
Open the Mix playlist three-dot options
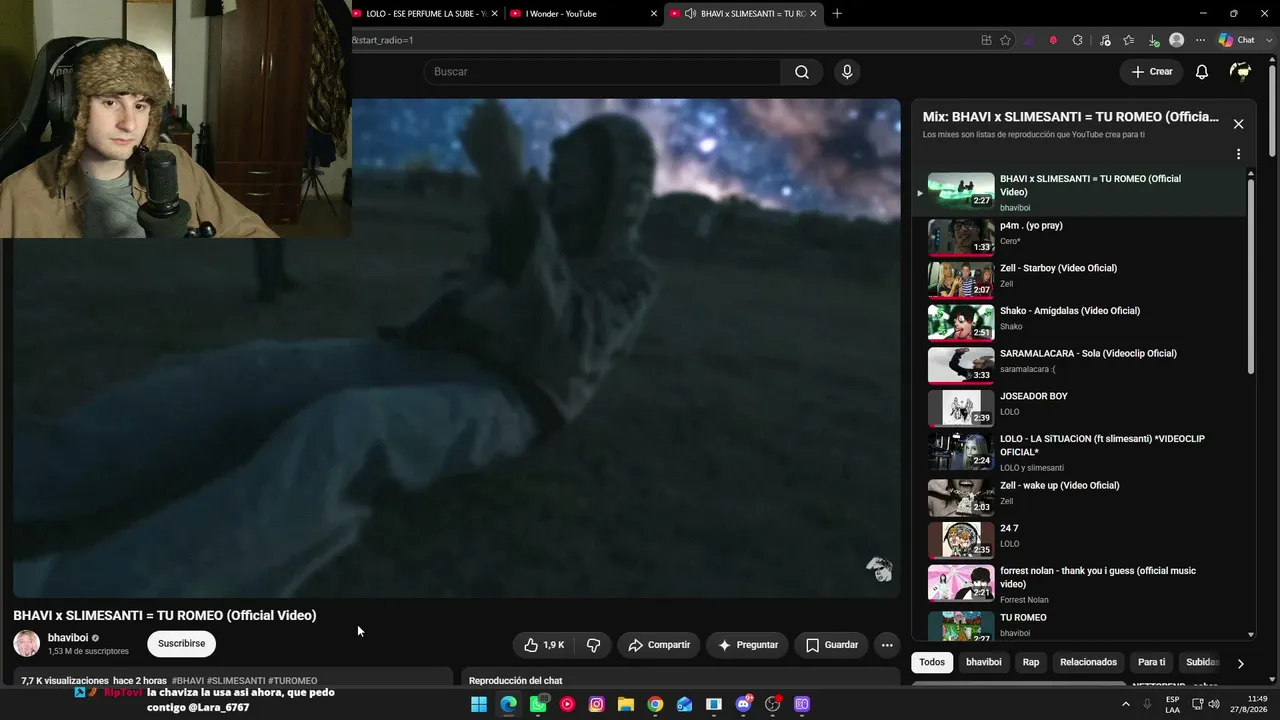tap(1238, 155)
